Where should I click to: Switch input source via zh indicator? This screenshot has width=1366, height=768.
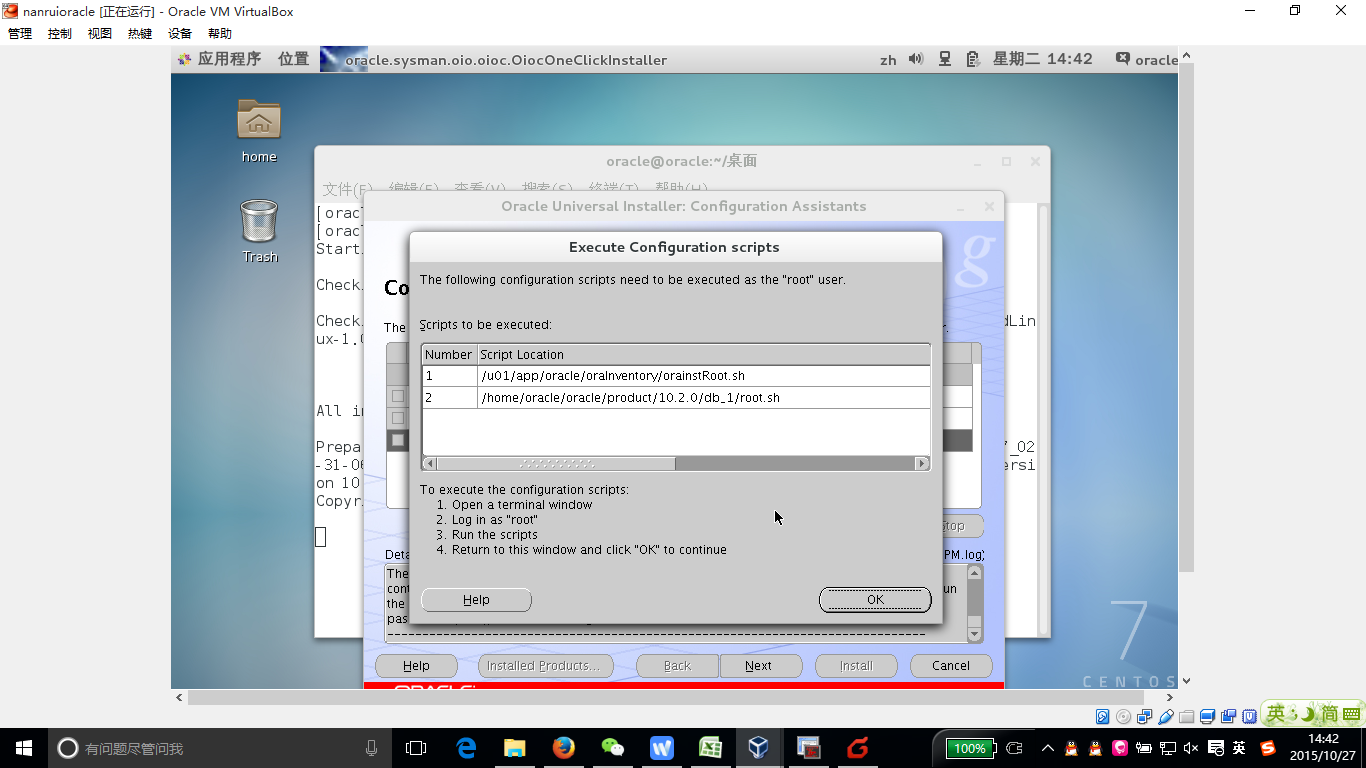pyautogui.click(x=888, y=60)
